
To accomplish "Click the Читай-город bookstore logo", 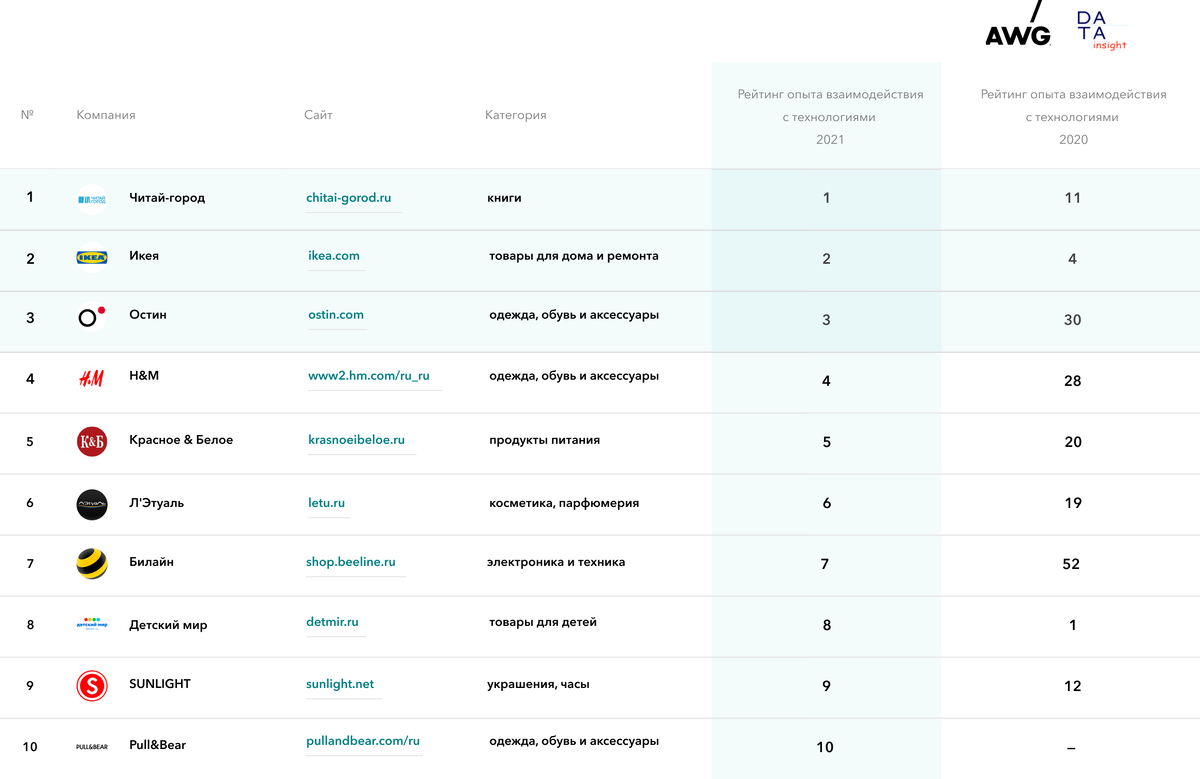I will coord(91,197).
